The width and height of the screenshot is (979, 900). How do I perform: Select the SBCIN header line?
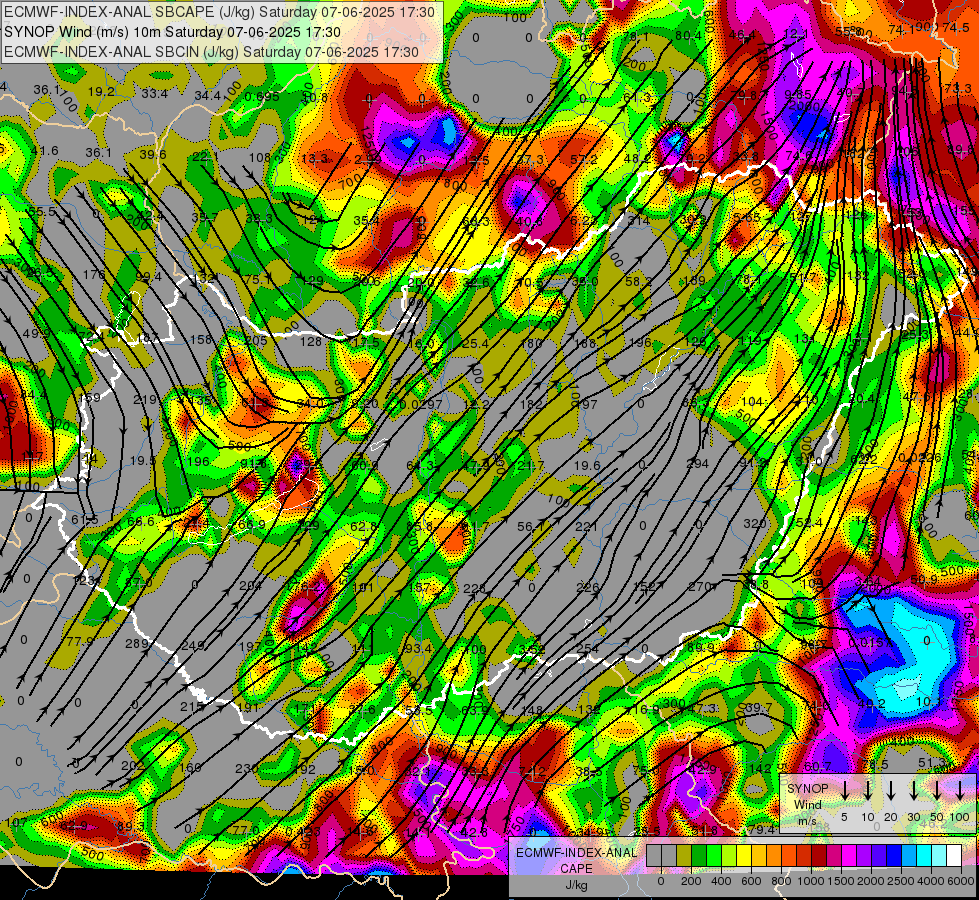click(211, 52)
